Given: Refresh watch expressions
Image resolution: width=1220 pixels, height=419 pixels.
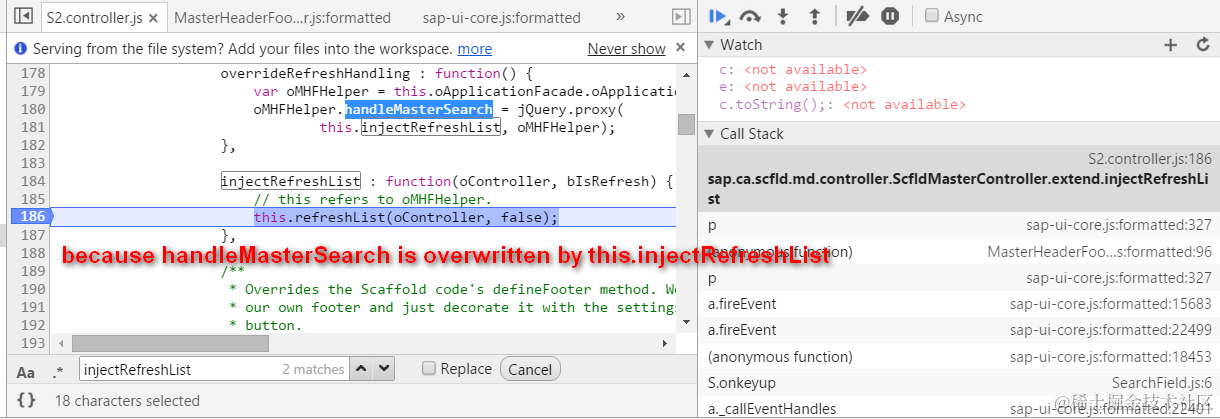Looking at the screenshot, I should [1203, 45].
